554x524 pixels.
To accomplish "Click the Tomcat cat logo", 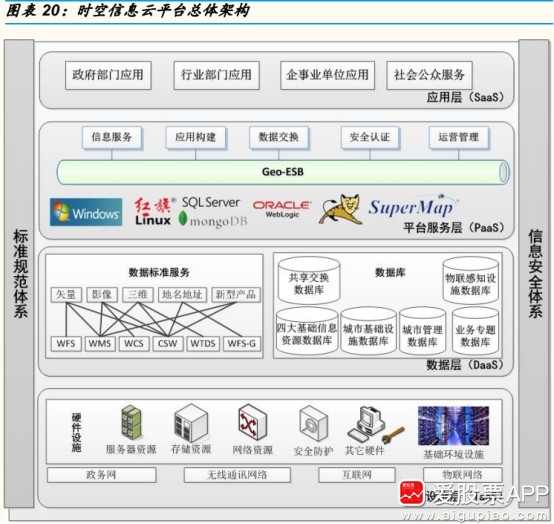I will pos(341,209).
